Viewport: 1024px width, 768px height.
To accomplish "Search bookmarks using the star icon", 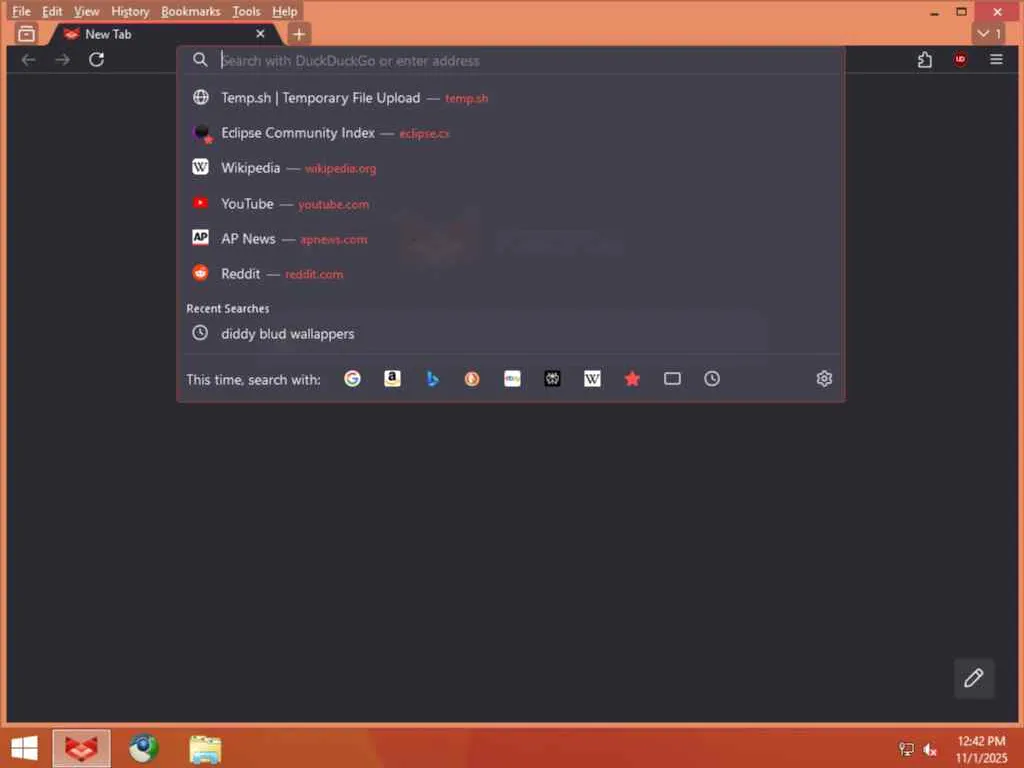I will (x=632, y=379).
